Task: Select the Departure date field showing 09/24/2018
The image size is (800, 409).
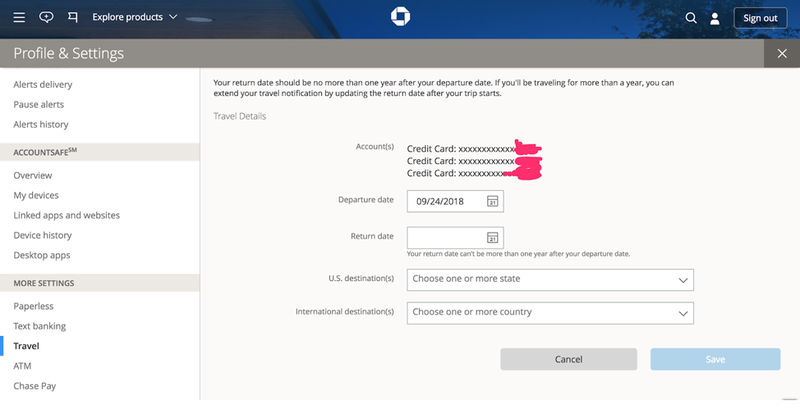Action: point(455,201)
